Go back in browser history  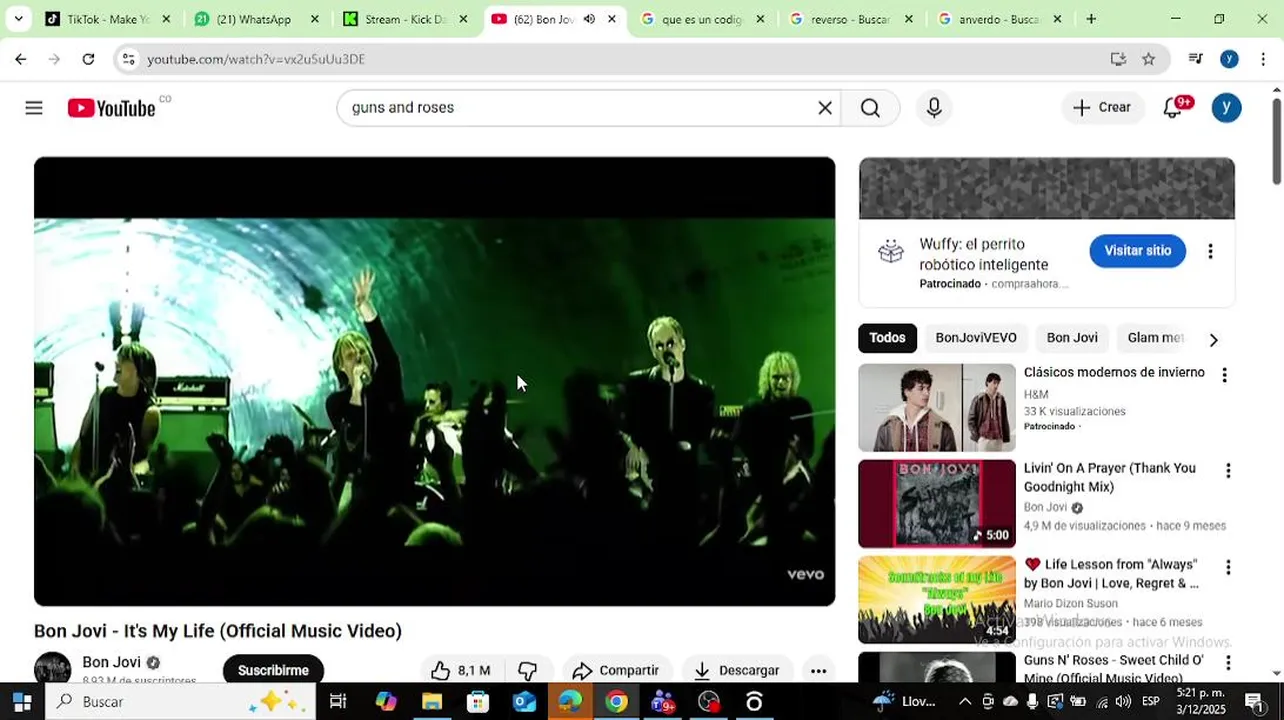[x=20, y=59]
